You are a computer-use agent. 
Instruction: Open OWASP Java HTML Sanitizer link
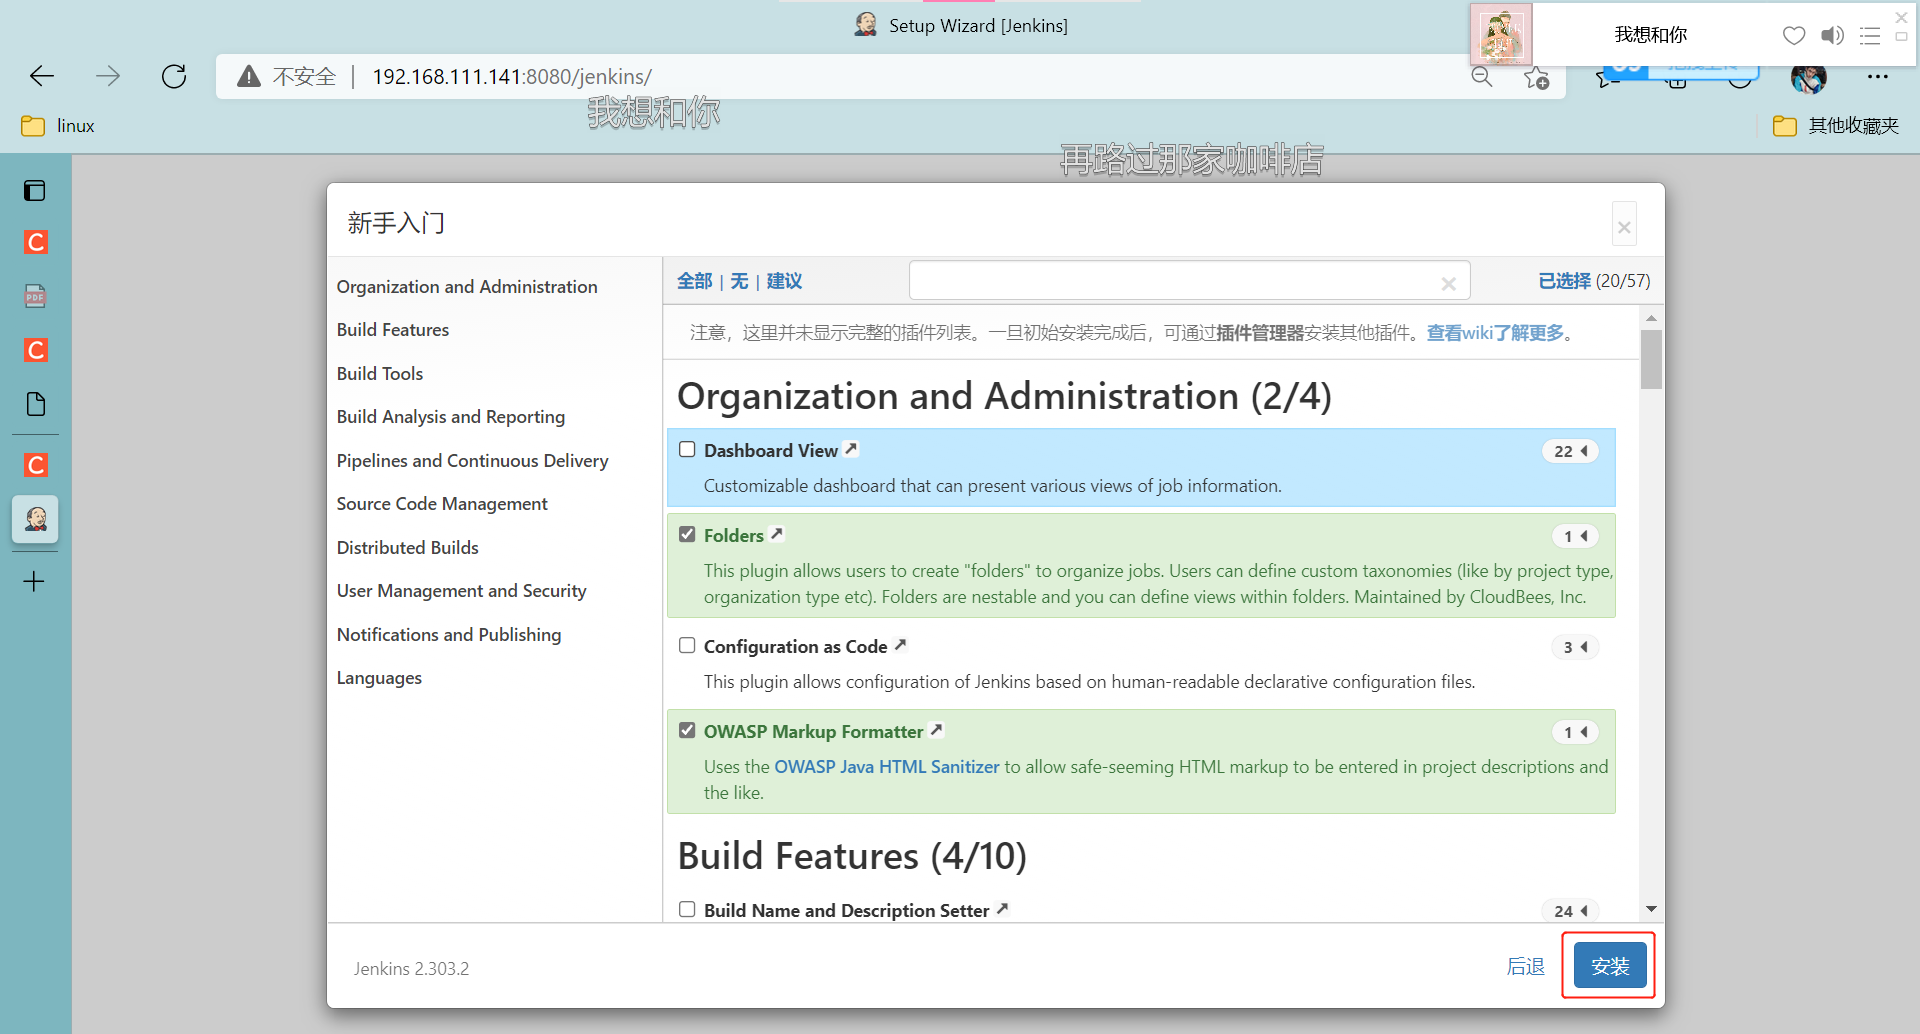point(887,767)
